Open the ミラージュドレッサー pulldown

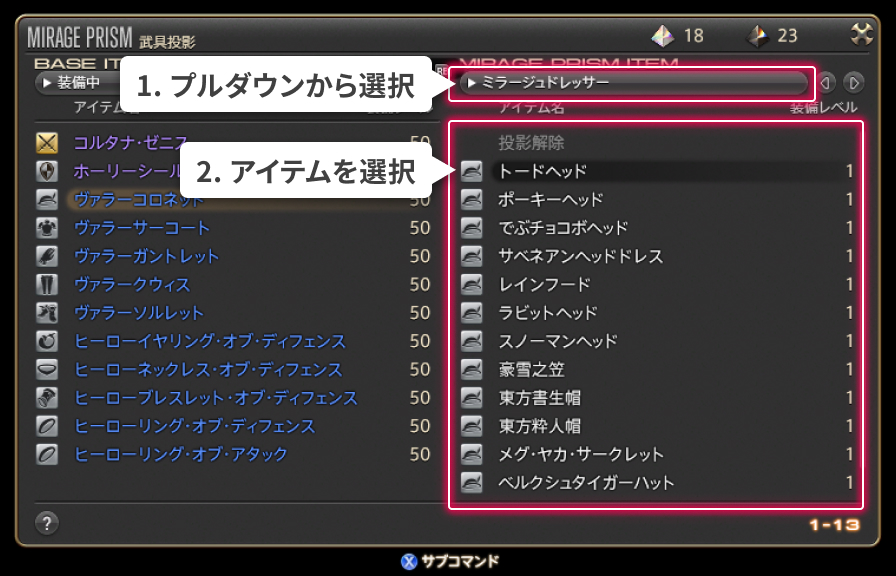[x=633, y=83]
